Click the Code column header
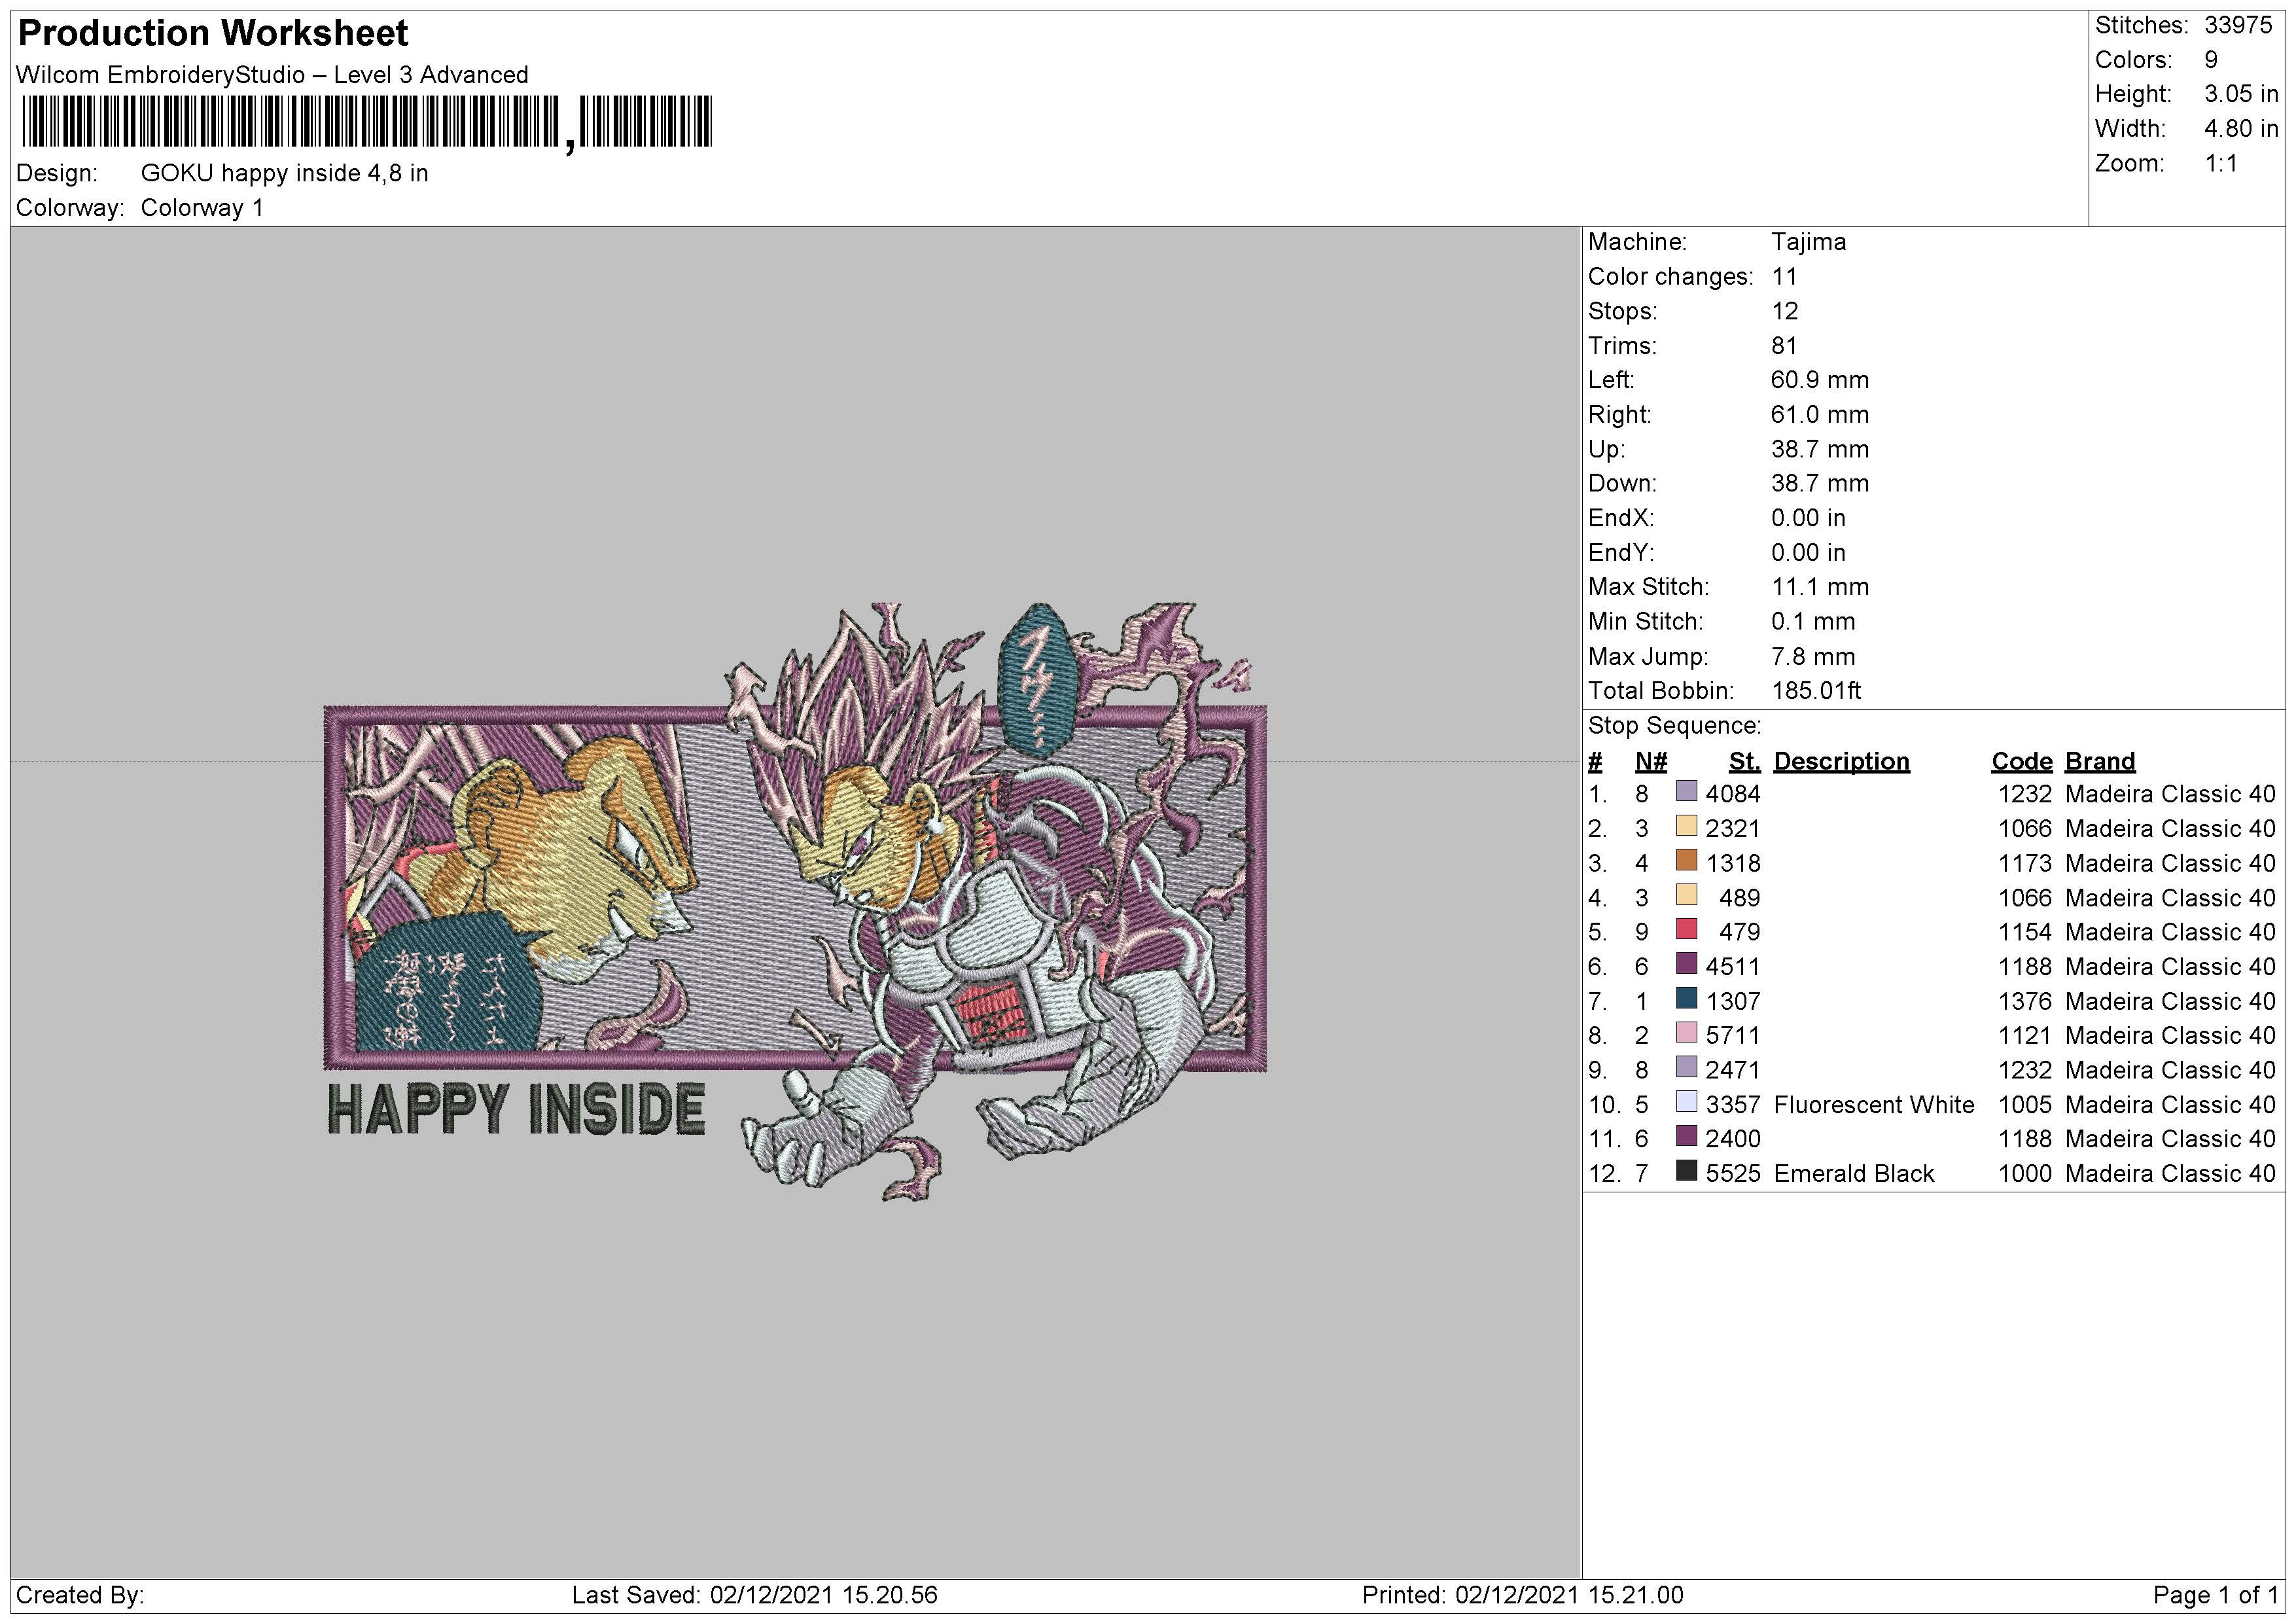The width and height of the screenshot is (2296, 1623). 2021,761
